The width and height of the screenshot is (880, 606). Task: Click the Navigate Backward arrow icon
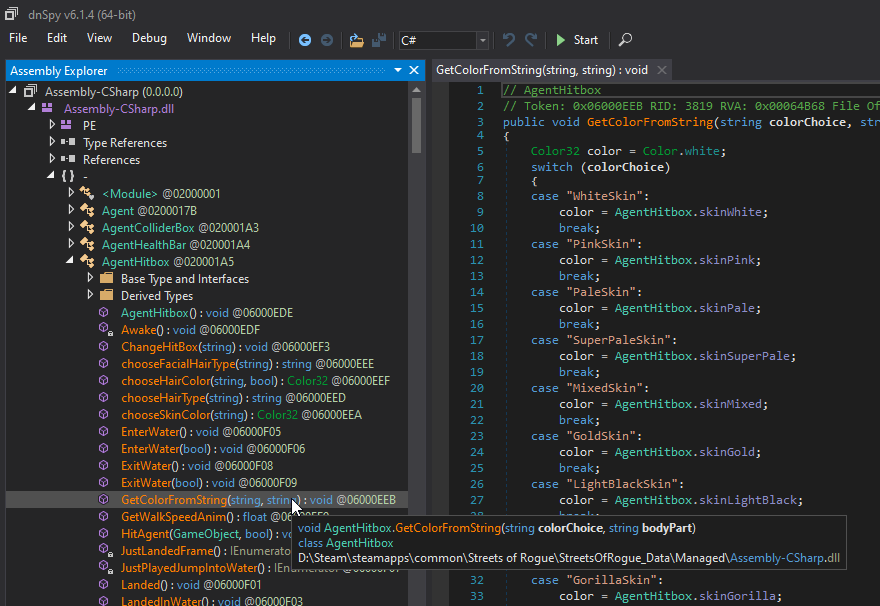305,40
